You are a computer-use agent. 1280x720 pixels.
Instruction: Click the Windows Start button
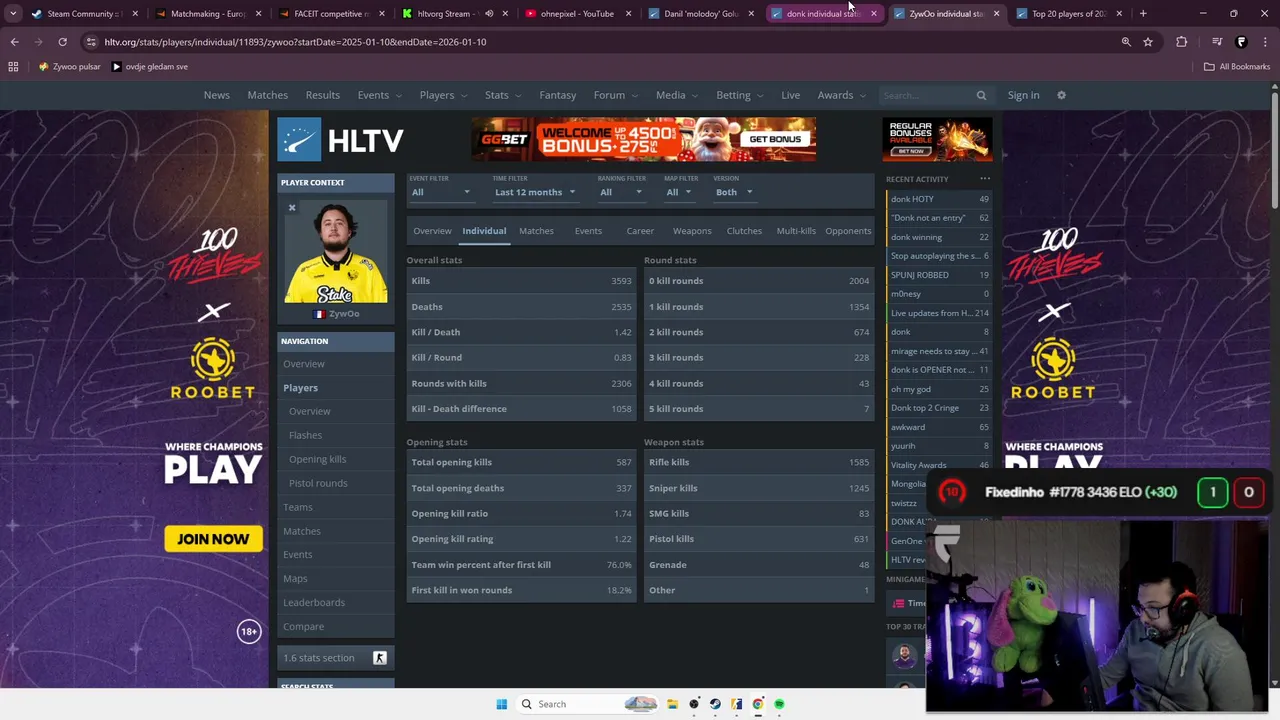click(502, 704)
